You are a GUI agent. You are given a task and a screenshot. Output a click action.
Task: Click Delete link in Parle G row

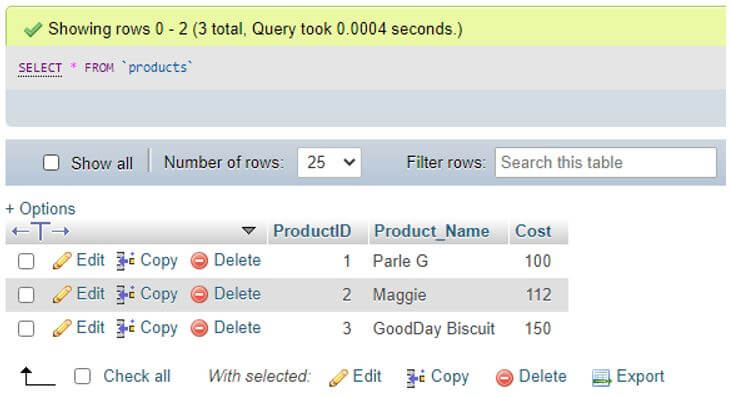[237, 260]
